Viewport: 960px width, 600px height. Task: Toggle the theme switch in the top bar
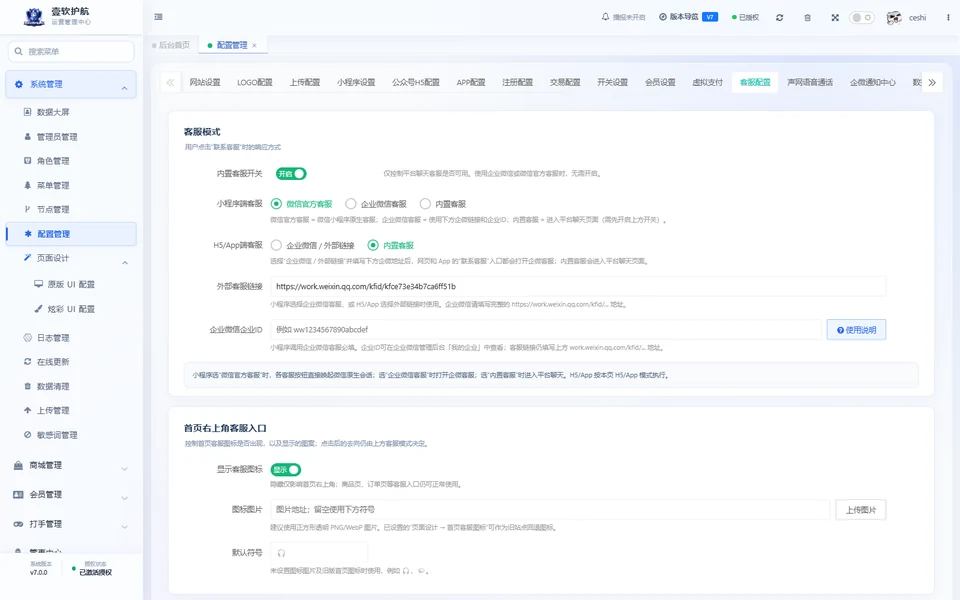[861, 18]
